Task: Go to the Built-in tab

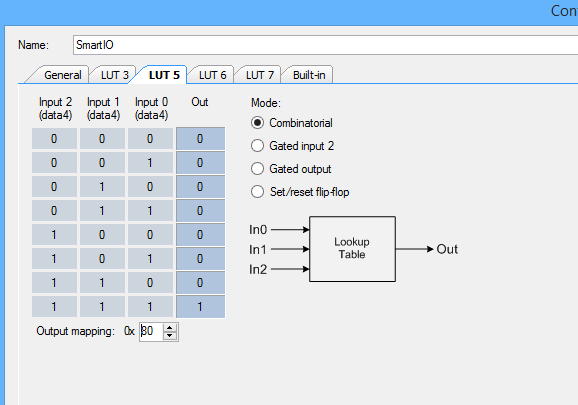Action: click(309, 75)
